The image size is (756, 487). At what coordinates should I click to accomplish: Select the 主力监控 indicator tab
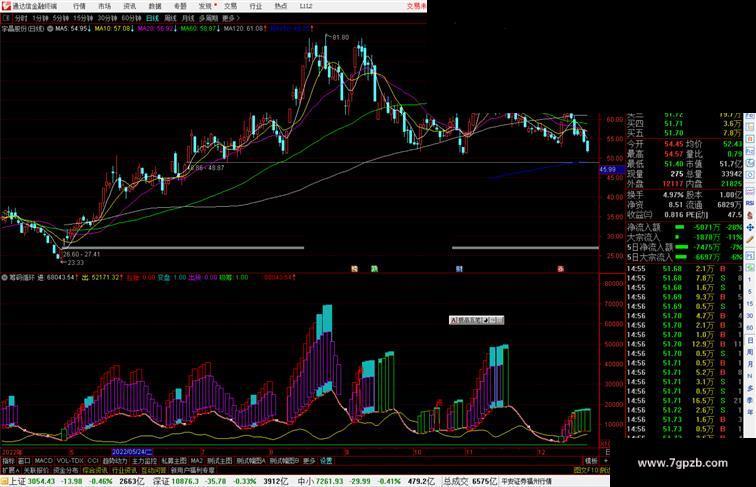click(144, 461)
